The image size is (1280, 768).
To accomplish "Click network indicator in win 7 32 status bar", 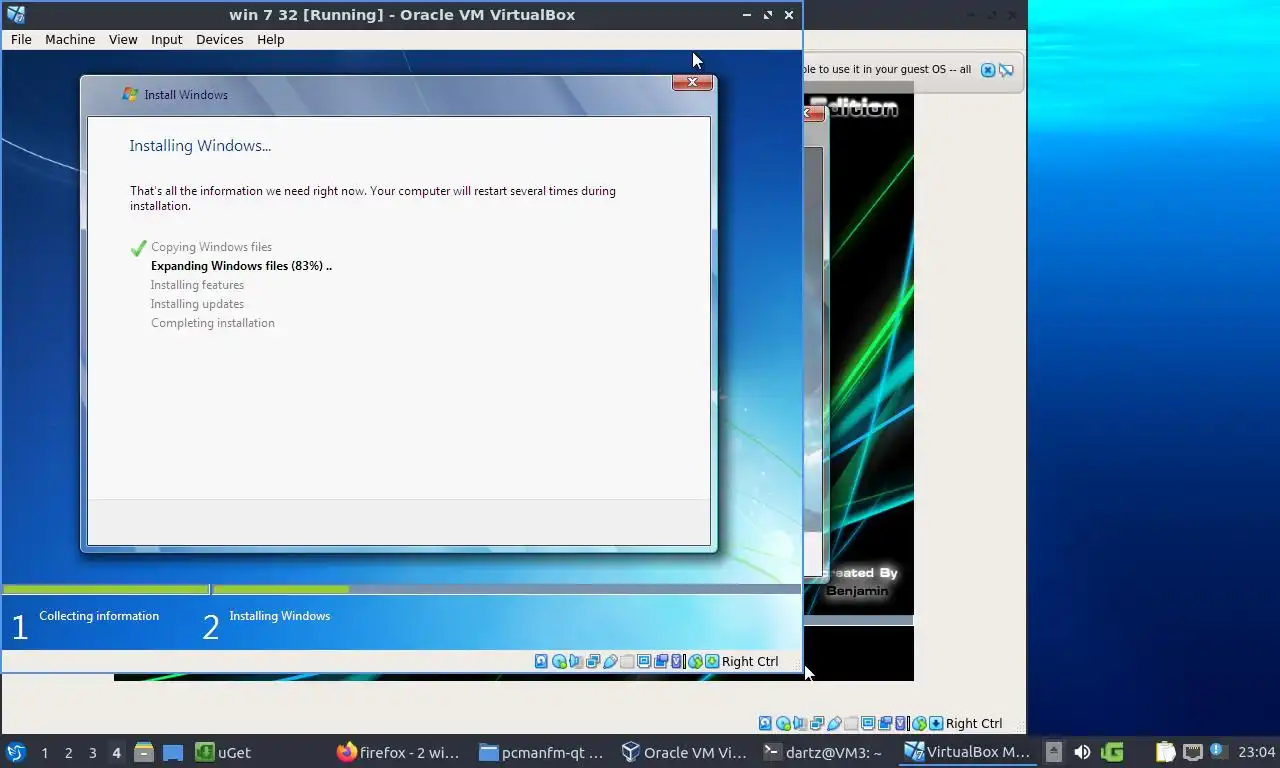I will coord(593,661).
